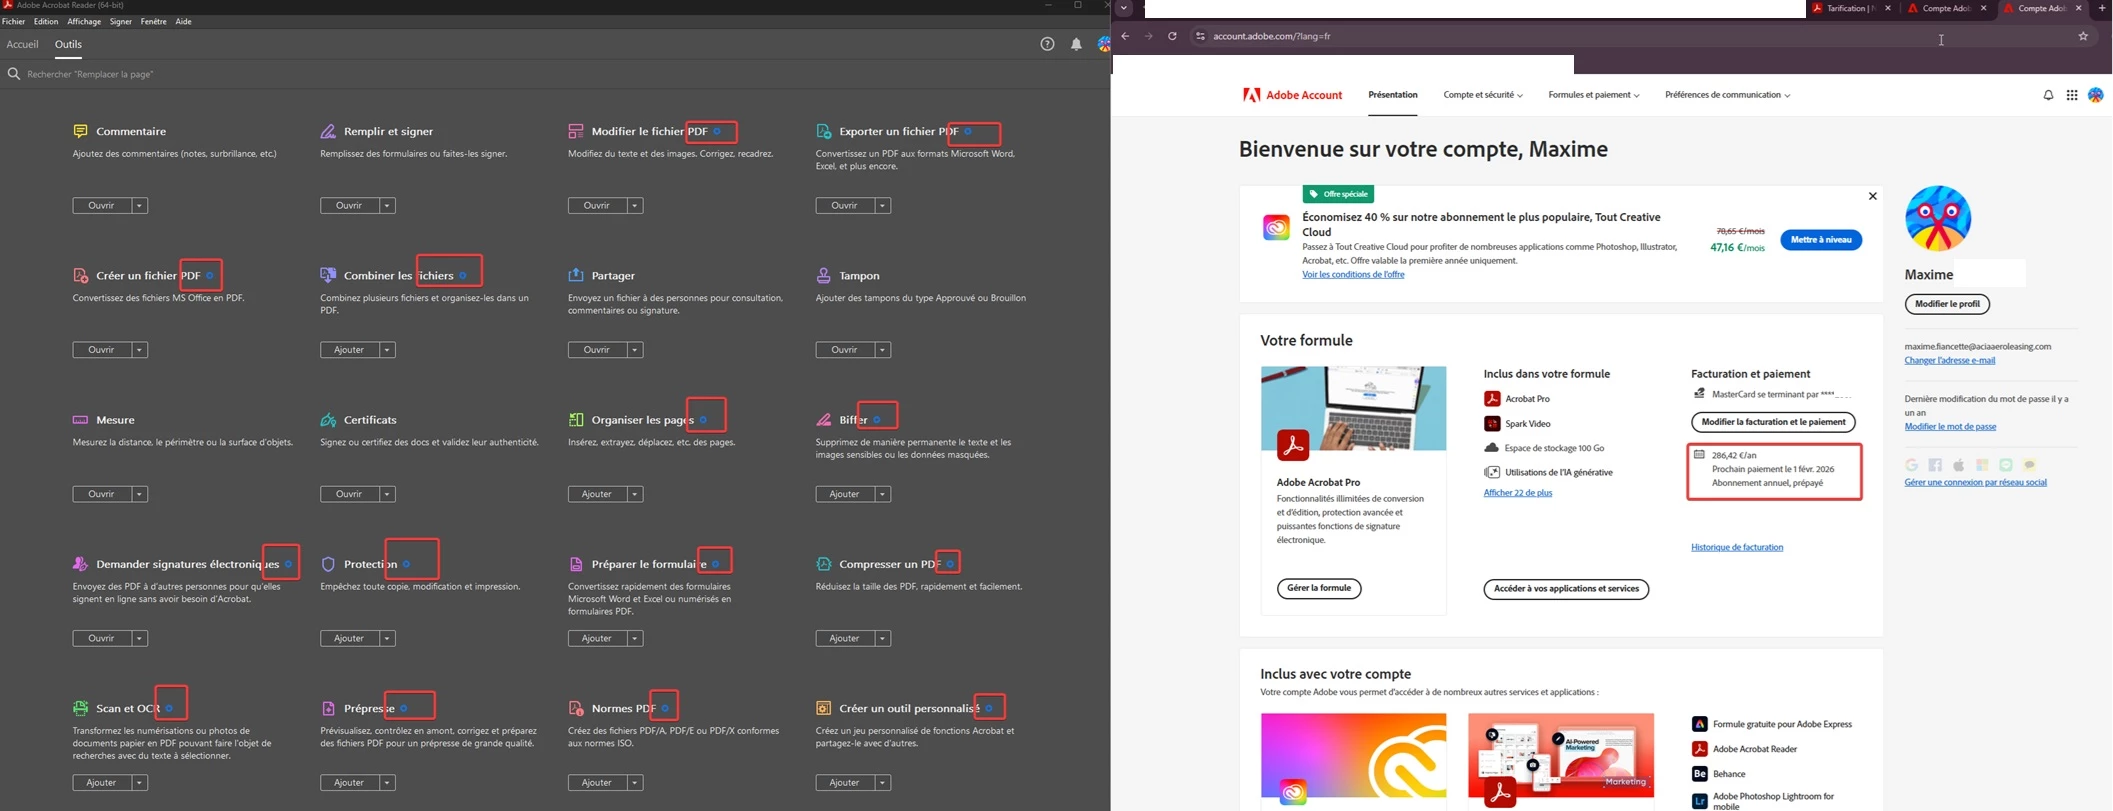Open the Fichier menu
The image size is (2113, 811).
point(14,22)
